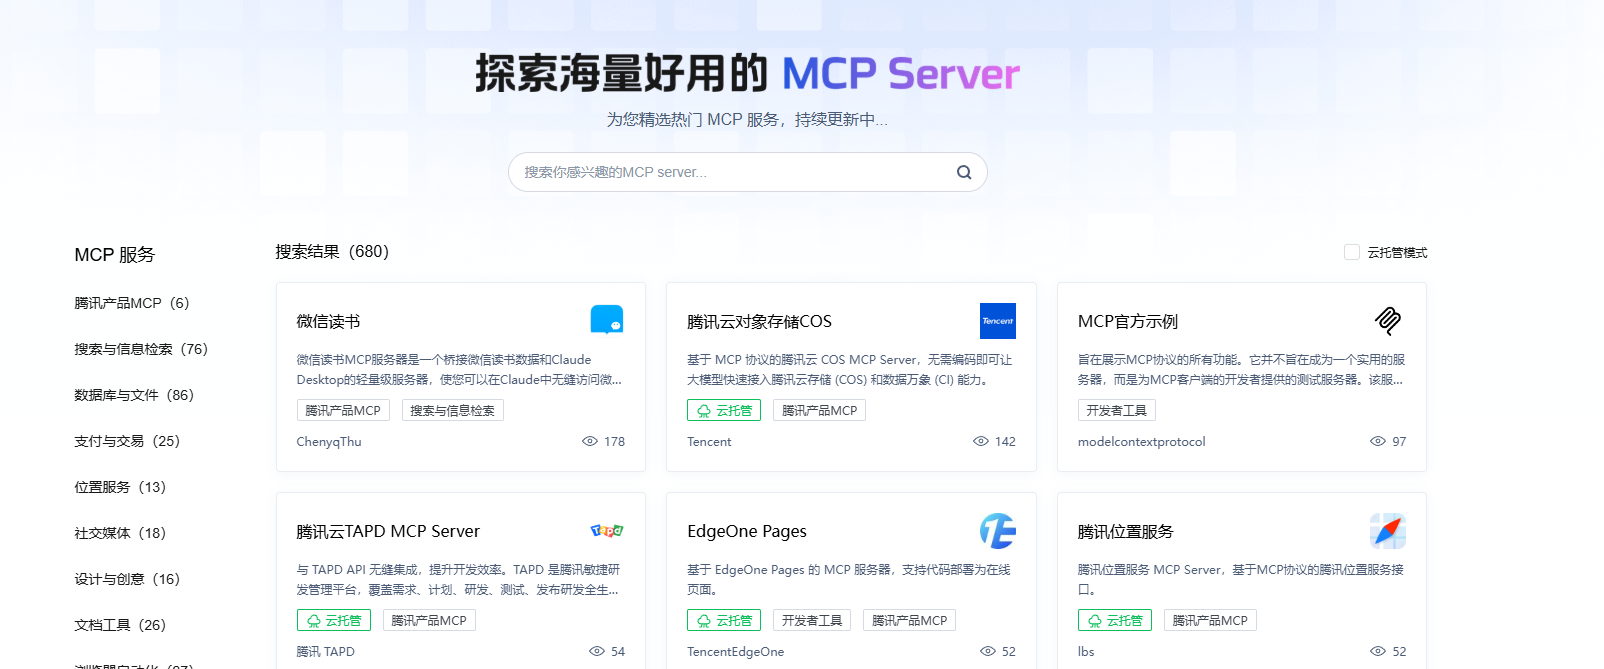This screenshot has height=669, width=1604.
Task: Focus the MCP server search field
Action: click(730, 172)
